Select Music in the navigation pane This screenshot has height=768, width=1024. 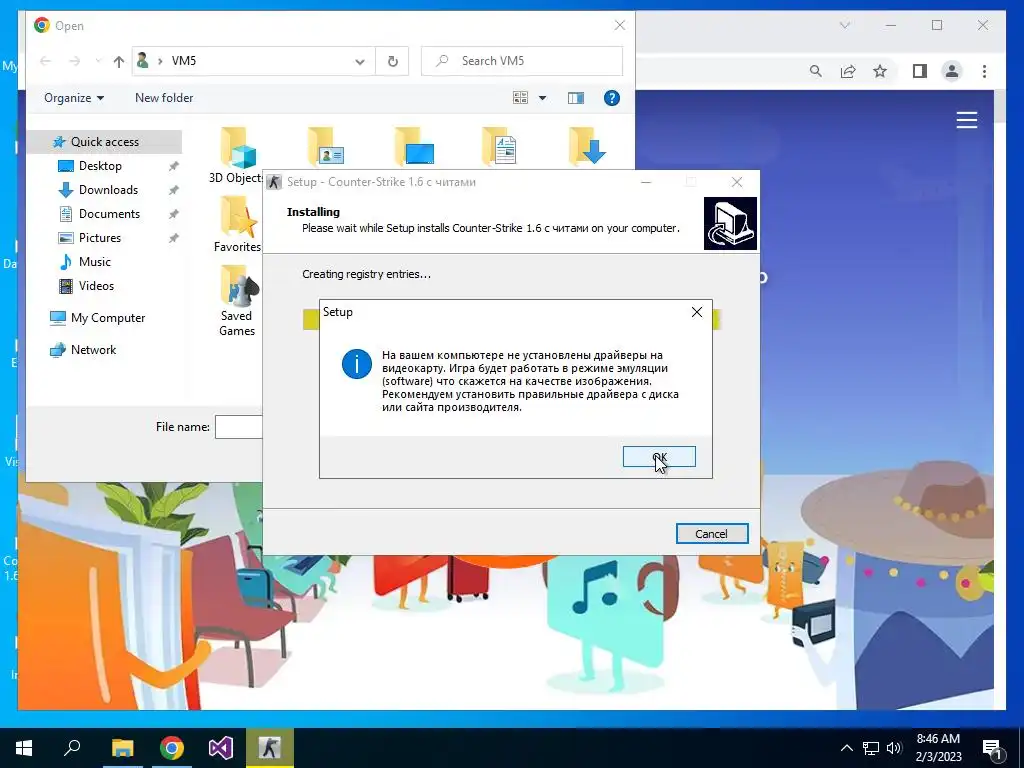[95, 262]
